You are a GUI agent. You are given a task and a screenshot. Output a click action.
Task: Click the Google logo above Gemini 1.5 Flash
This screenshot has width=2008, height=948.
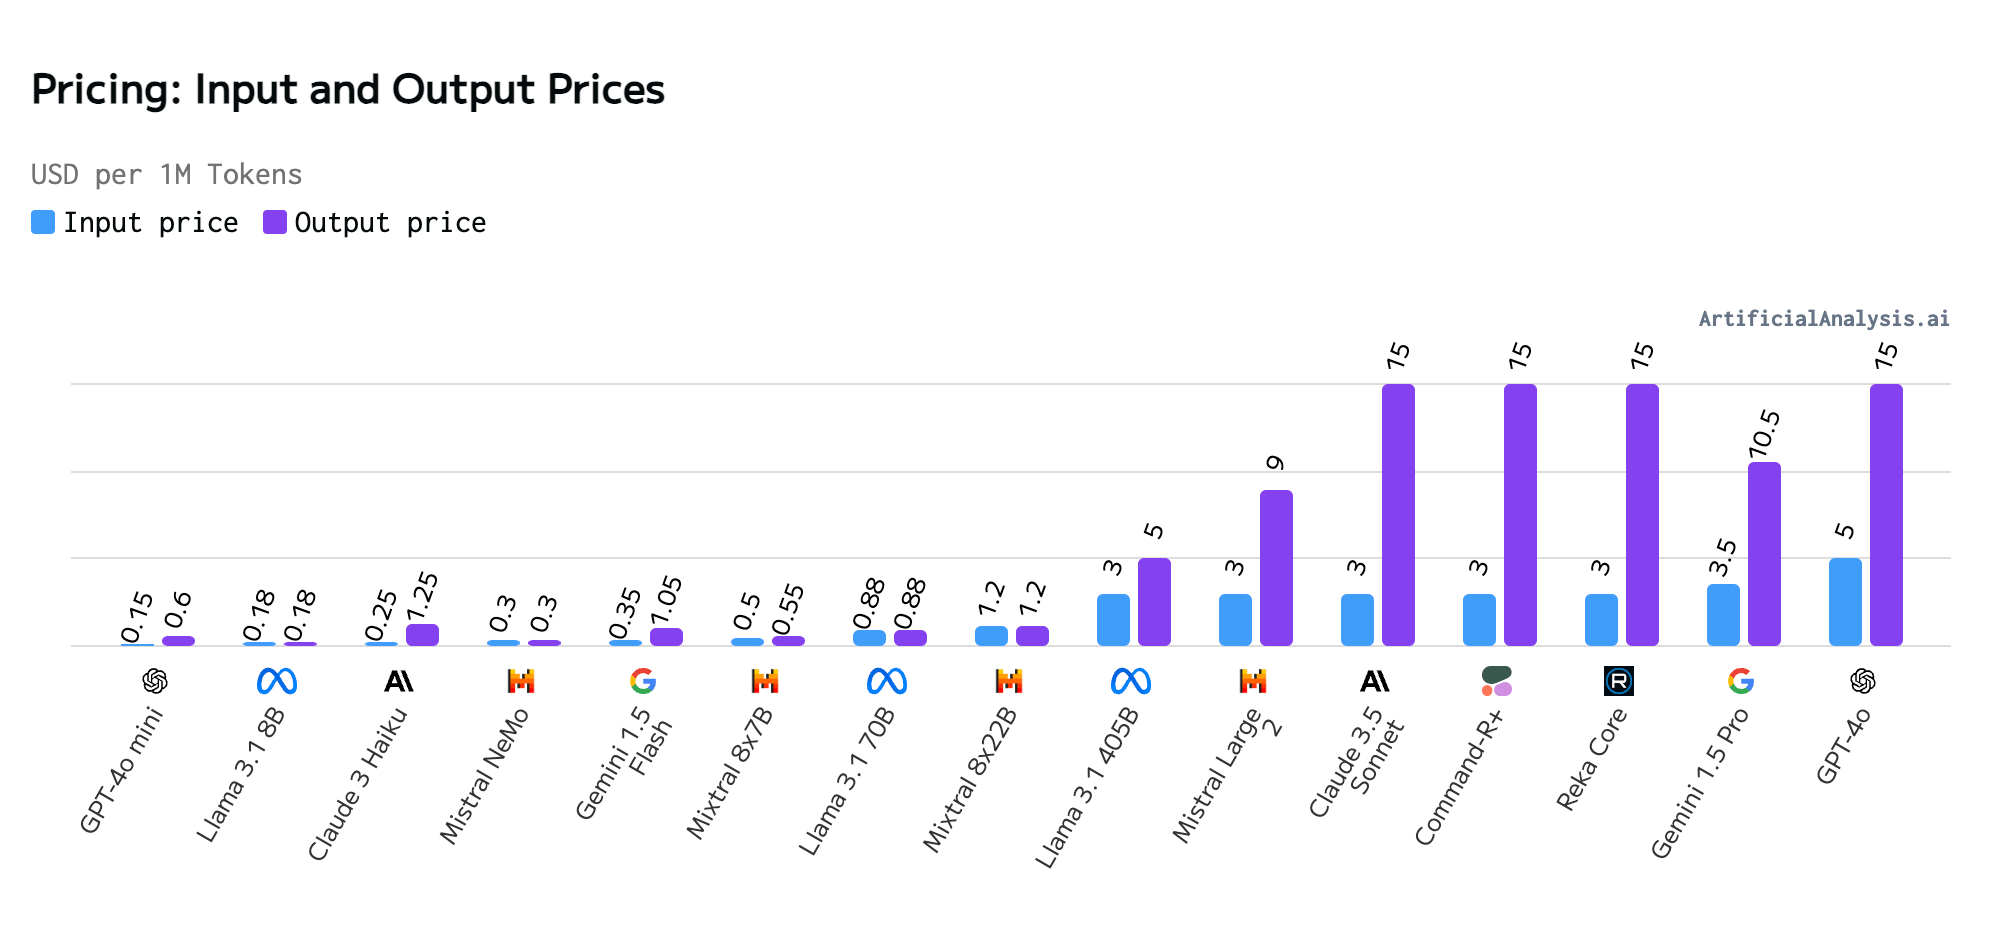tap(643, 681)
